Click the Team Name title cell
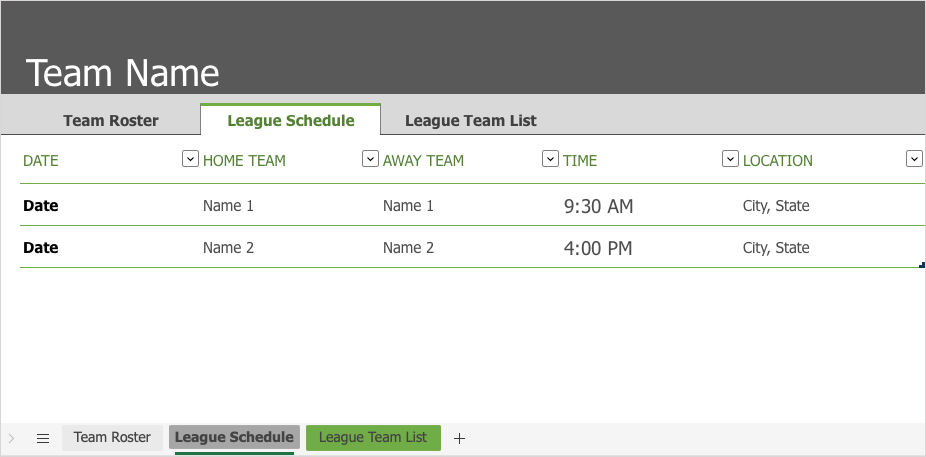926x457 pixels. 122,73
